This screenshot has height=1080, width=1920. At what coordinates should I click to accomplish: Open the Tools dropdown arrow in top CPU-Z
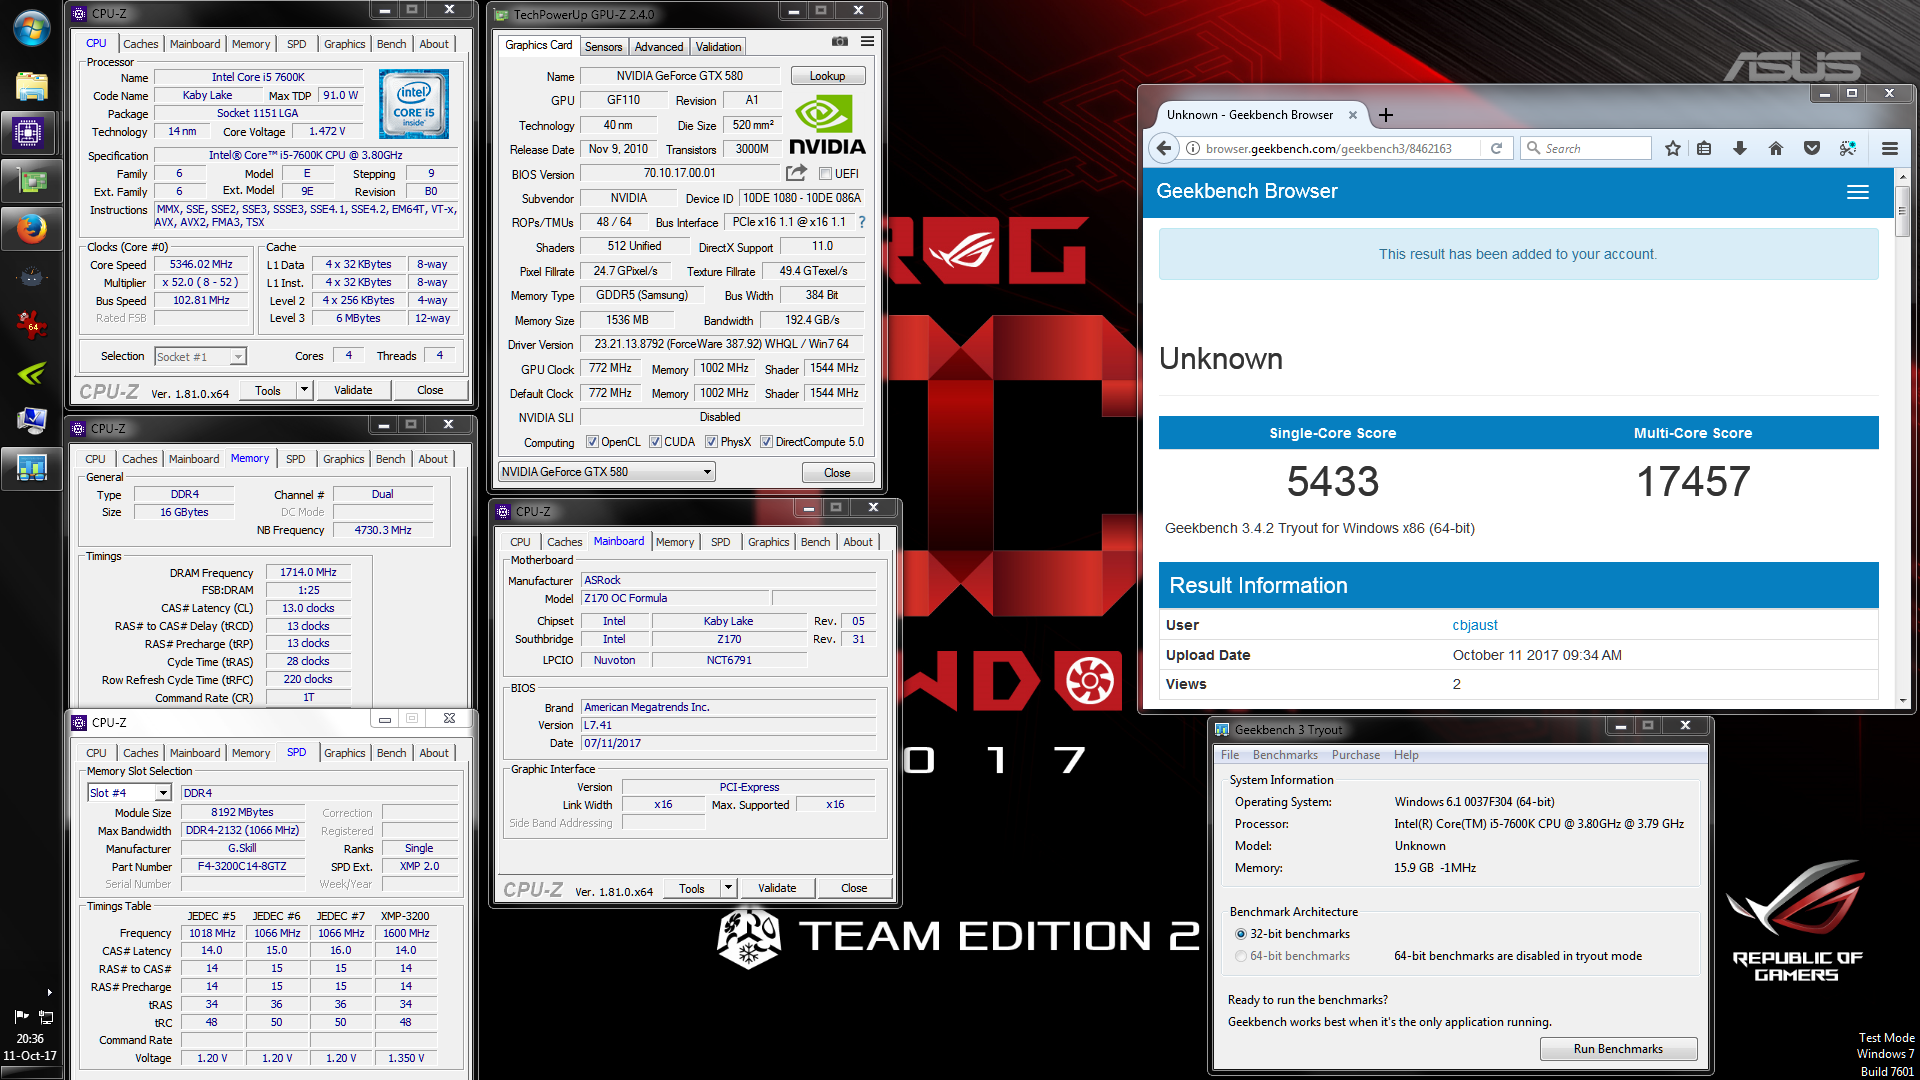pos(305,390)
